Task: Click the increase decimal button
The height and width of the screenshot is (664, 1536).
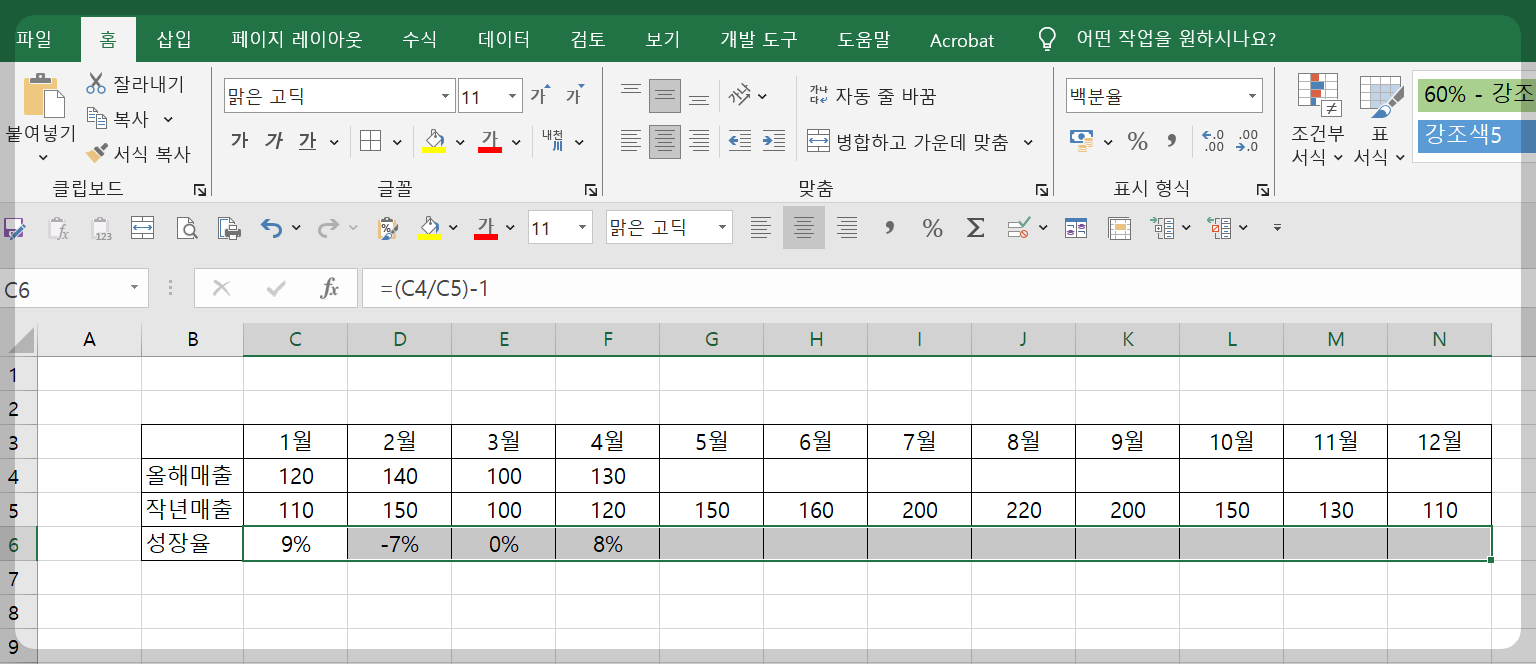Action: click(x=1213, y=141)
